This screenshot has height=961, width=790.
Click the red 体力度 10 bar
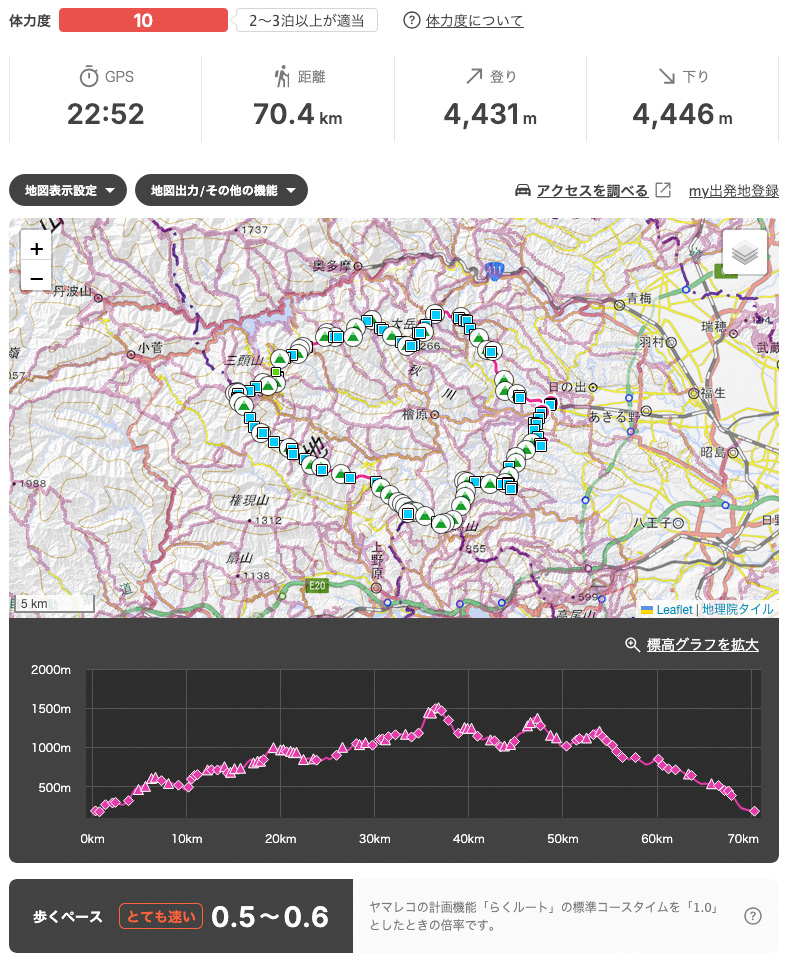143,20
